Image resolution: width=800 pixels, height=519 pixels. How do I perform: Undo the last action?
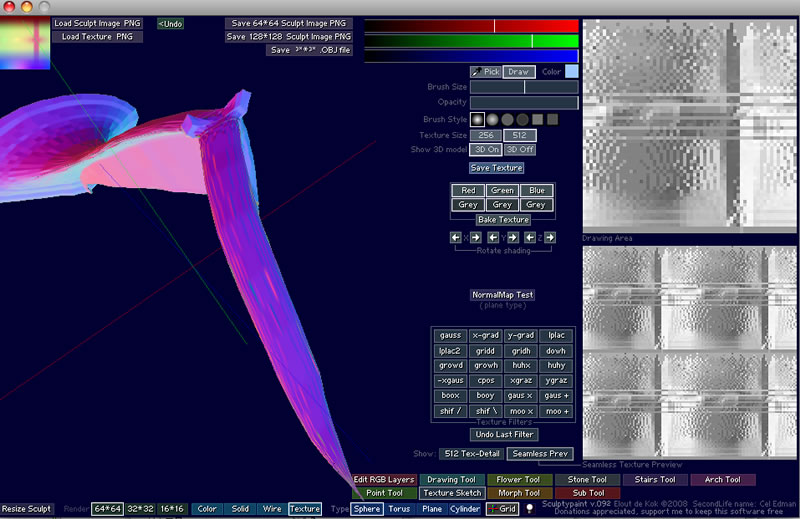click(x=170, y=24)
